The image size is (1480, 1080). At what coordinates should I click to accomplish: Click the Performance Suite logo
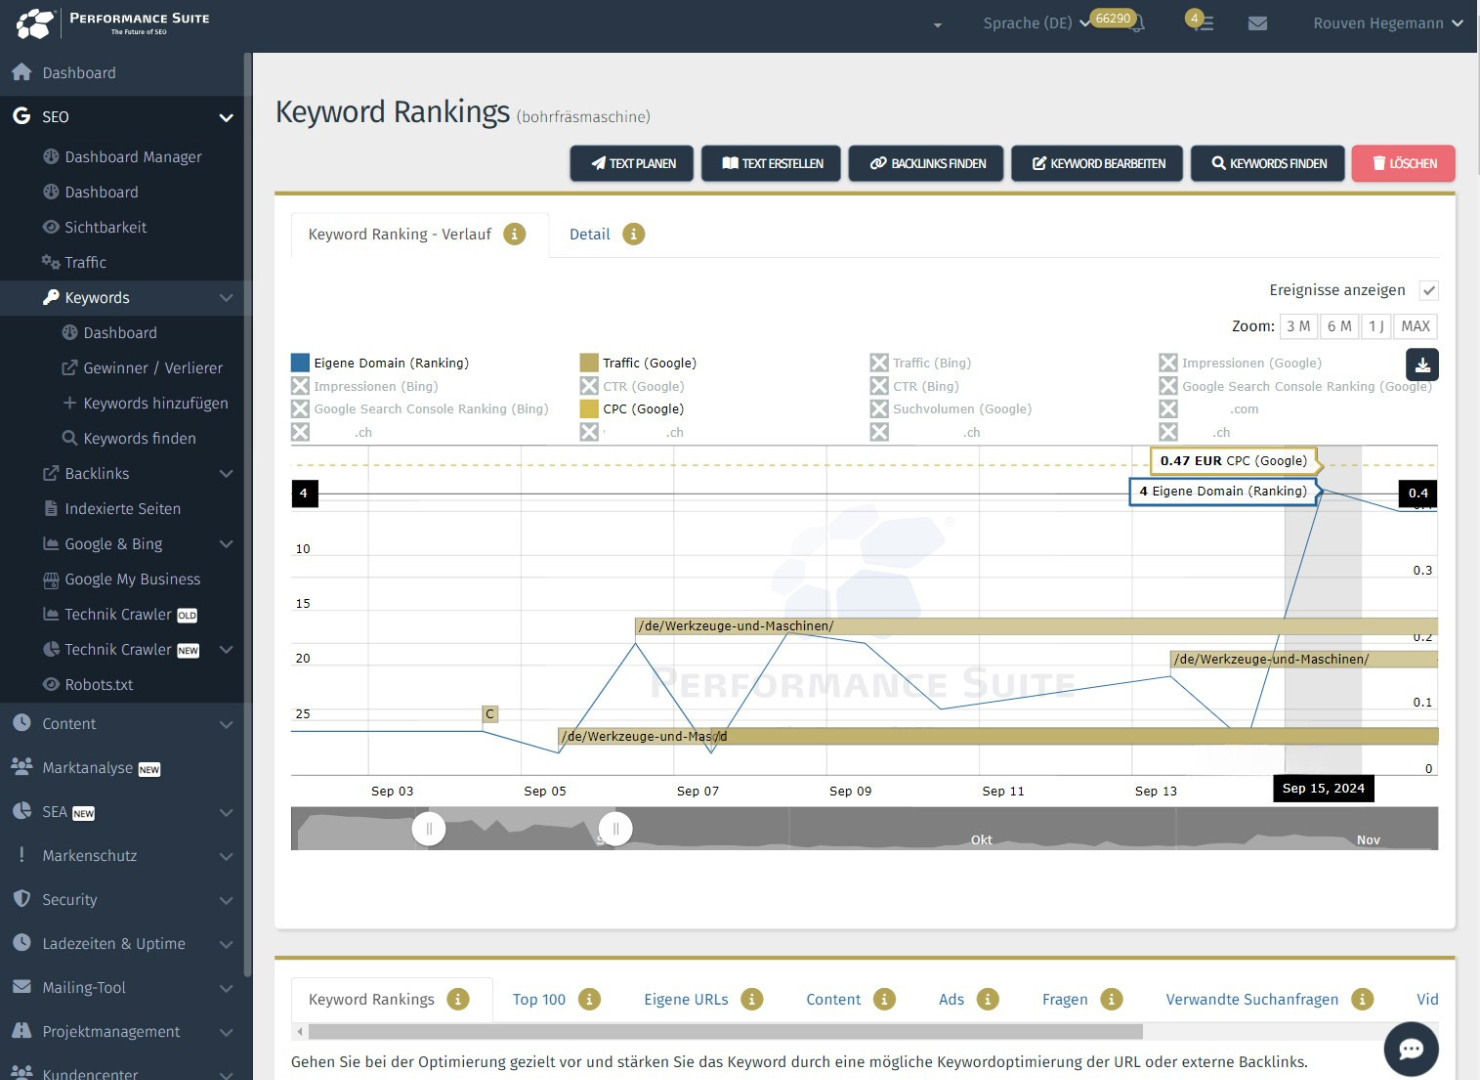112,23
